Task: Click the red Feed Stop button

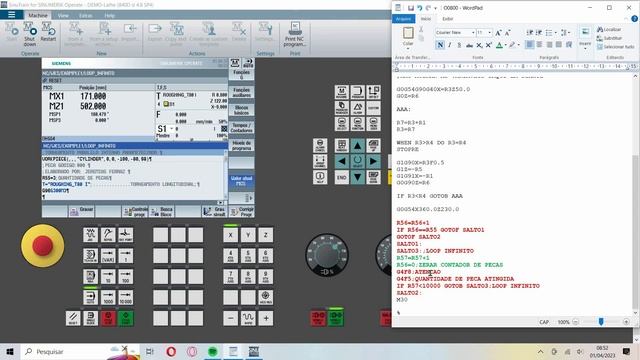Action: tap(318, 318)
